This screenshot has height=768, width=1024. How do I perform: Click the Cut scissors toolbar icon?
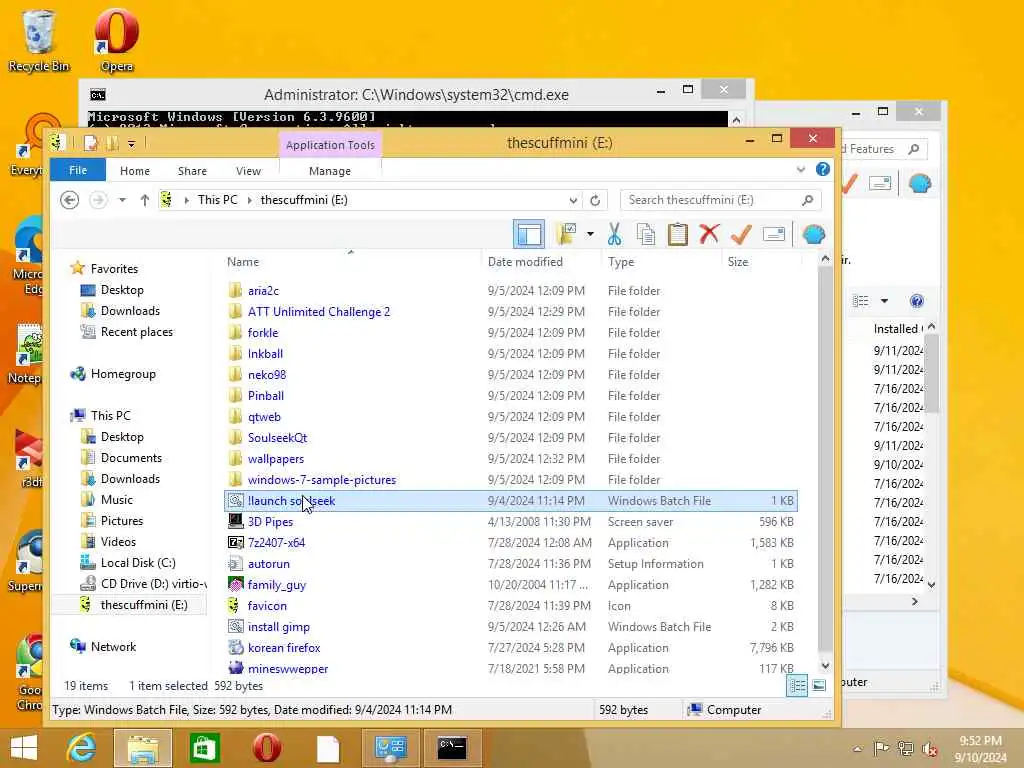click(614, 234)
